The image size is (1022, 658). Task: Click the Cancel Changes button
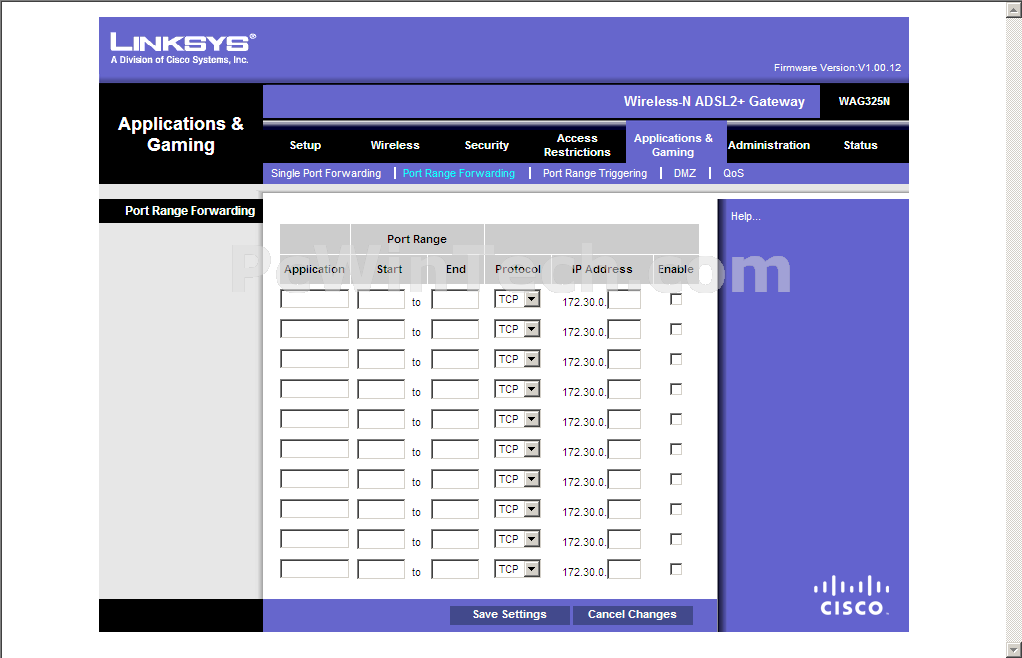click(632, 614)
